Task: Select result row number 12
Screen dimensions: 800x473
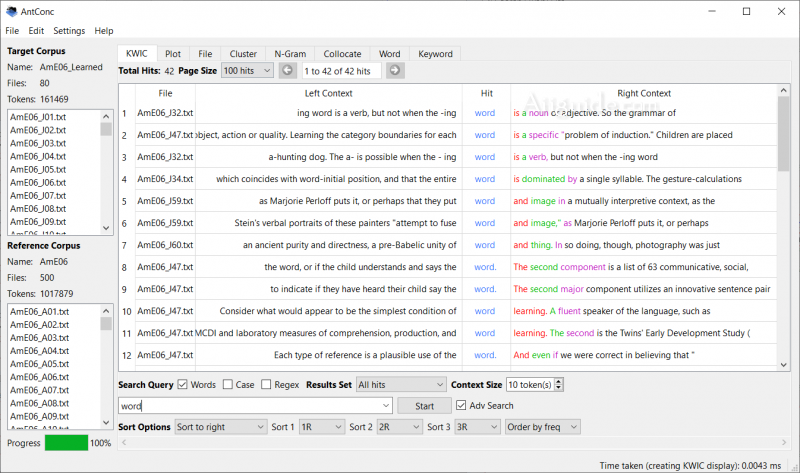Action: [x=127, y=355]
